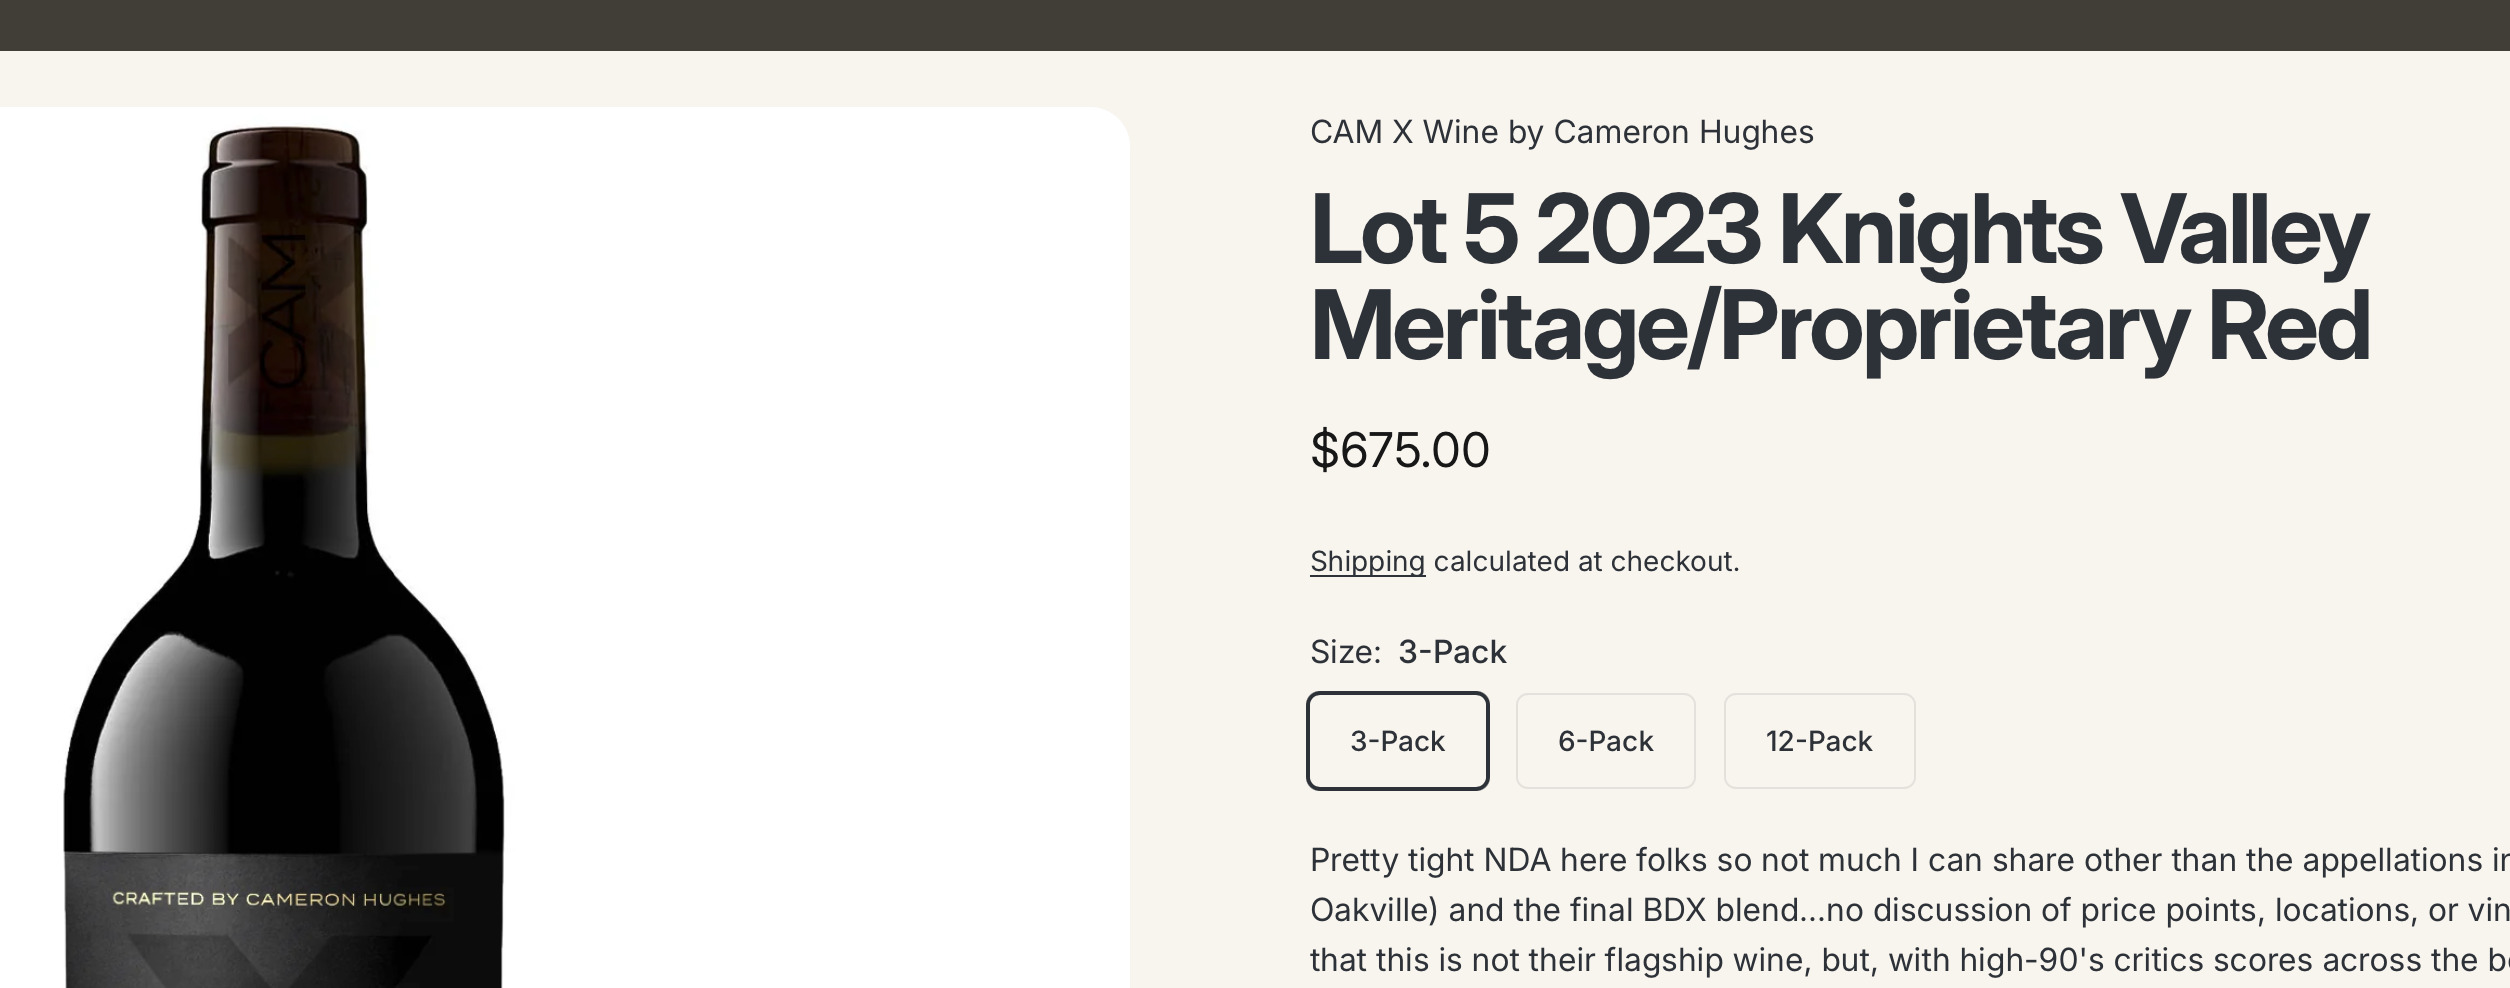Click the vendor name CAM X Wine
This screenshot has width=2510, height=988.
(x=1561, y=132)
